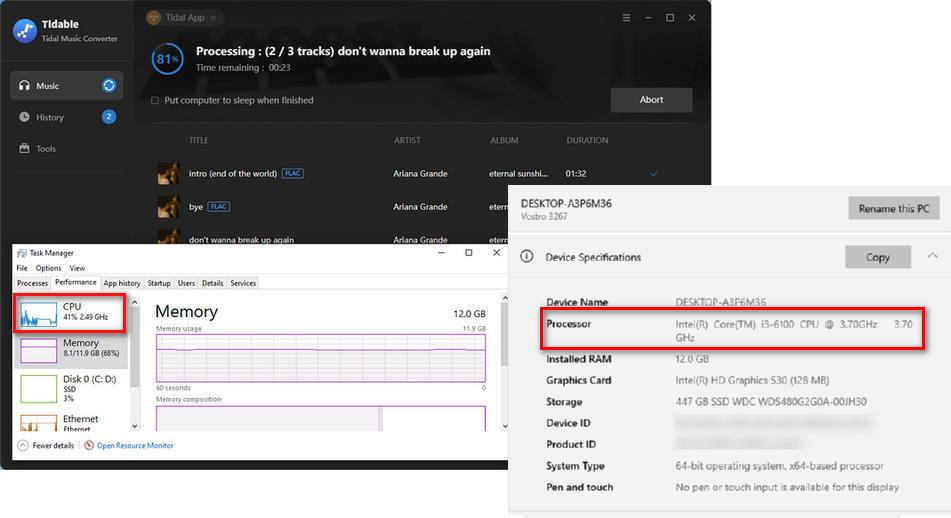Click album thumbnail for intro (end of the world)

click(x=169, y=173)
